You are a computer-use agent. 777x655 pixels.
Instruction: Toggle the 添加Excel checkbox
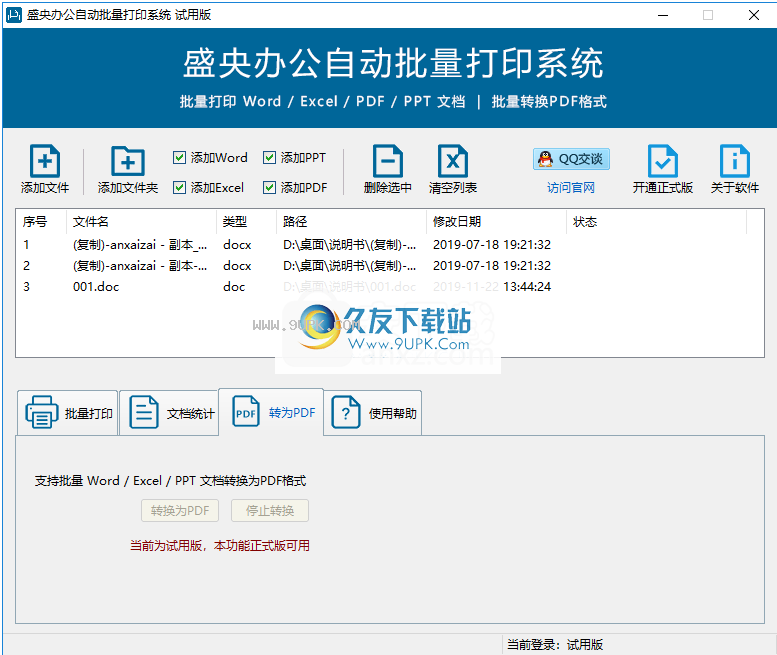click(x=179, y=188)
